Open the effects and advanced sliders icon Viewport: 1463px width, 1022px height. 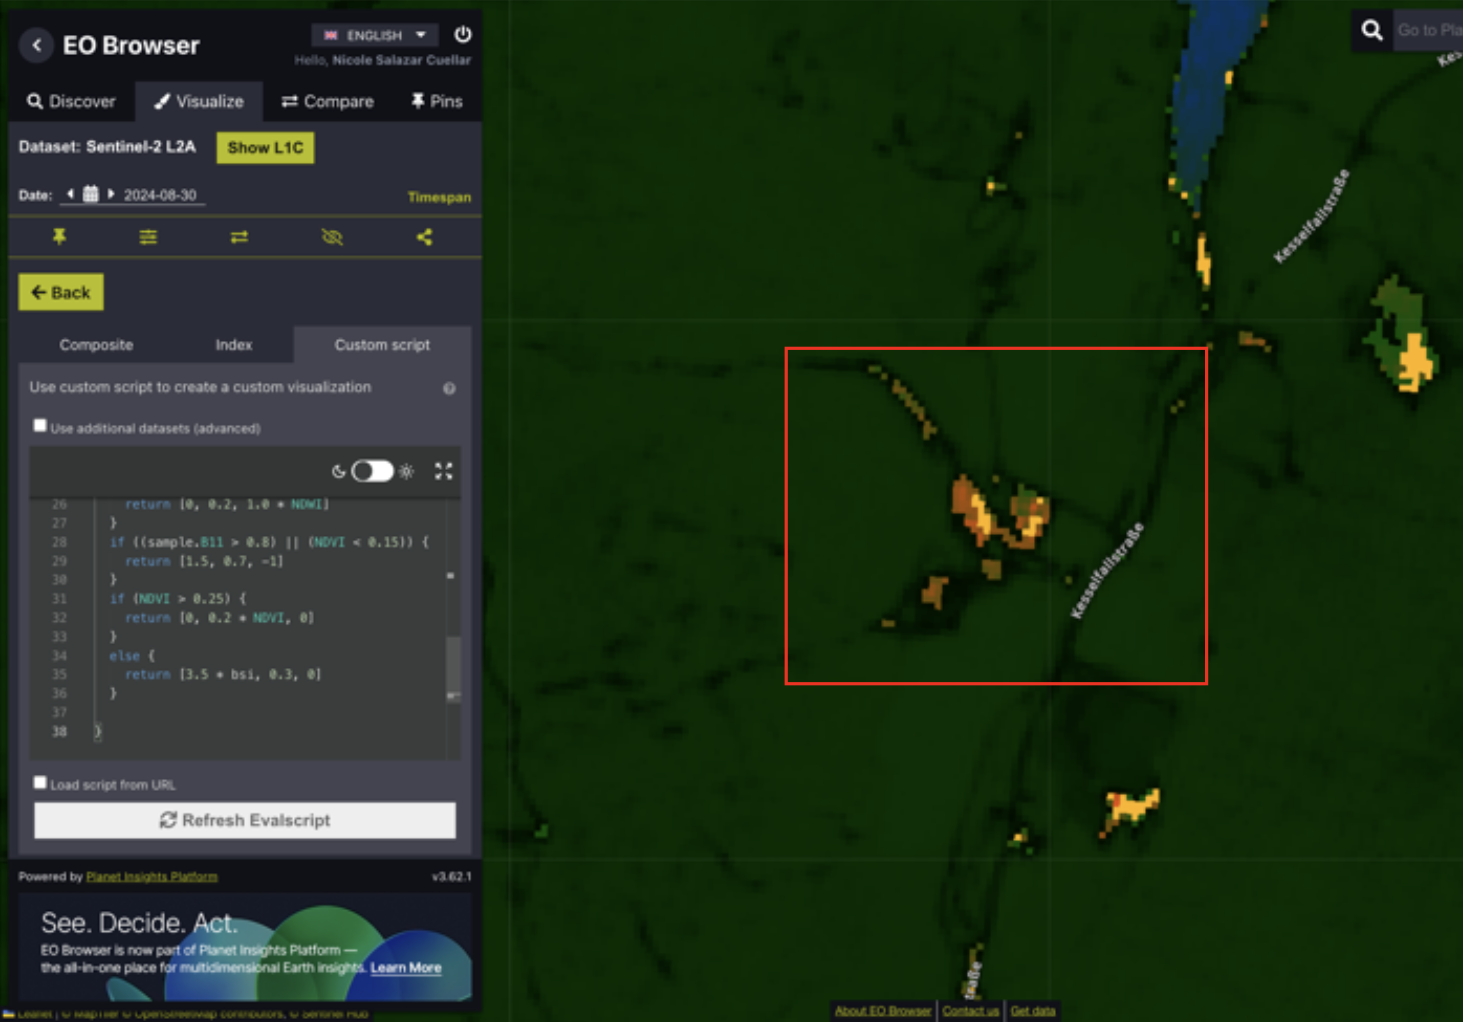148,237
